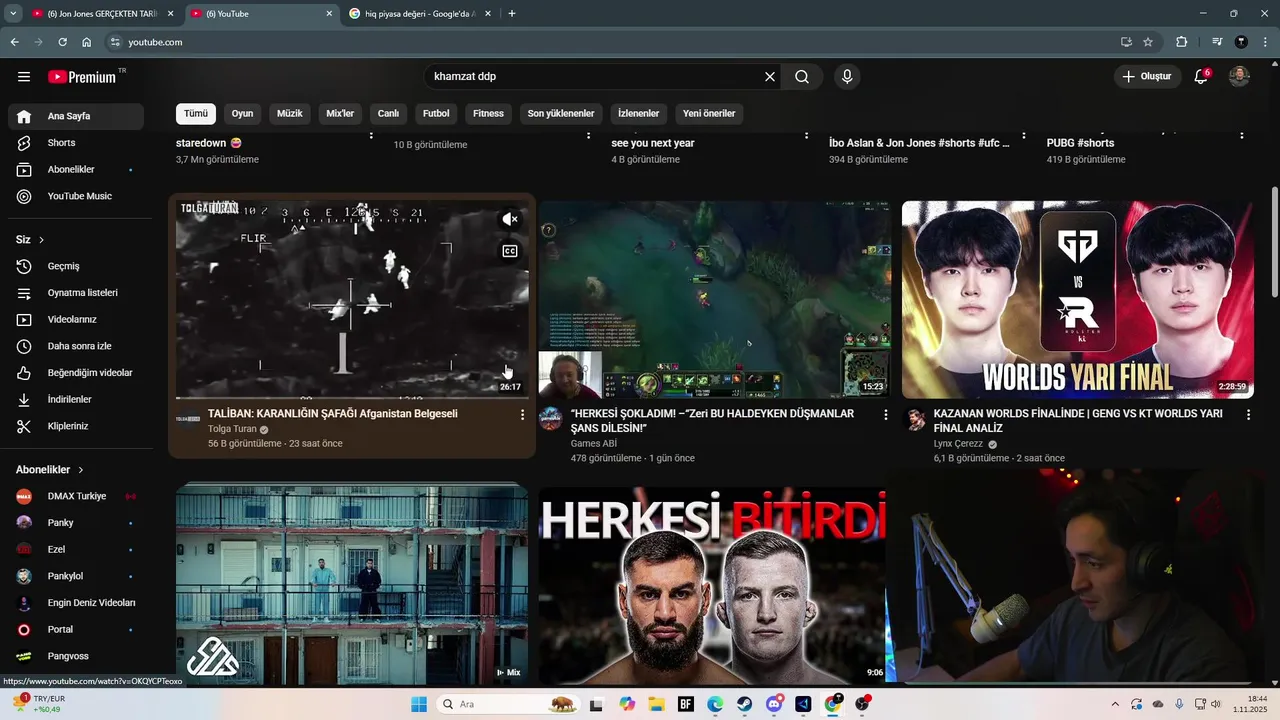Select the Yeni öneriler filter chip
The image size is (1280, 720).
pyautogui.click(x=709, y=114)
